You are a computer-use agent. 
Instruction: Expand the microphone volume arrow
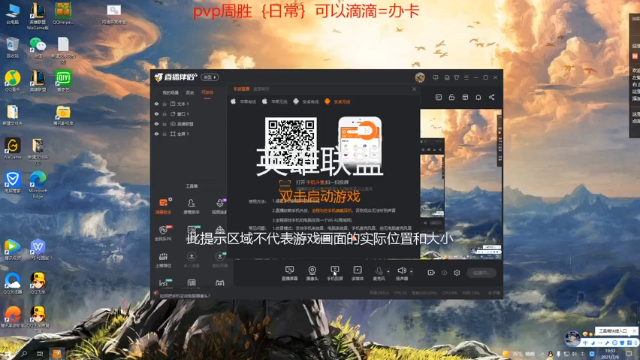coord(388,271)
